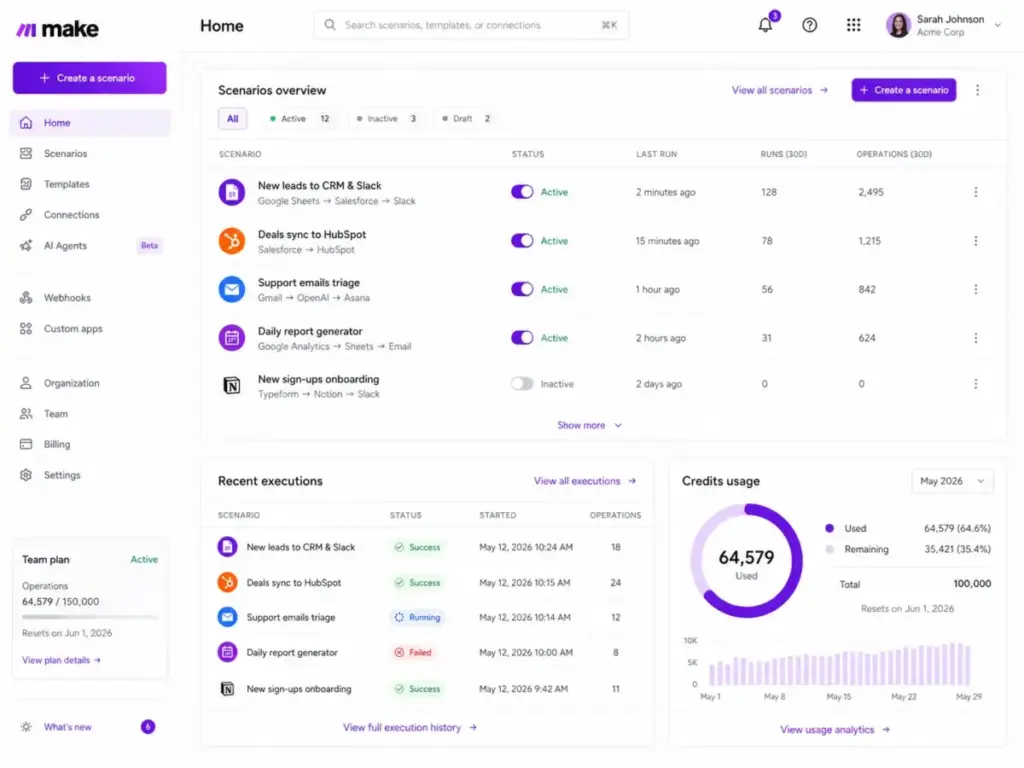Click the Connections link icon
The width and height of the screenshot is (1024, 768).
pyautogui.click(x=26, y=215)
